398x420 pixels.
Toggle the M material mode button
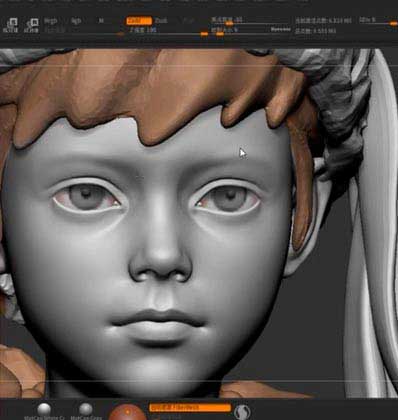(101, 21)
